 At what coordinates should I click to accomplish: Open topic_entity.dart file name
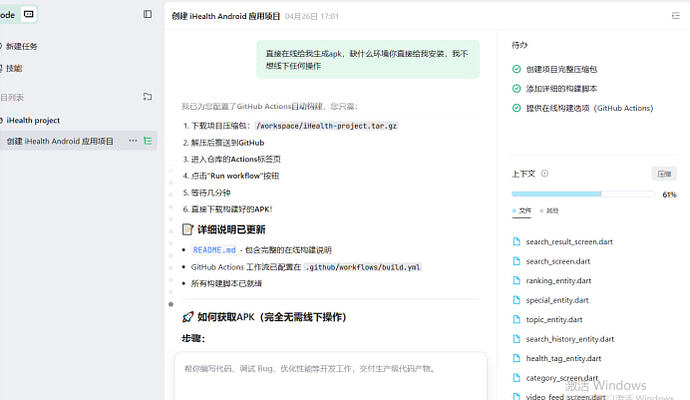554,319
